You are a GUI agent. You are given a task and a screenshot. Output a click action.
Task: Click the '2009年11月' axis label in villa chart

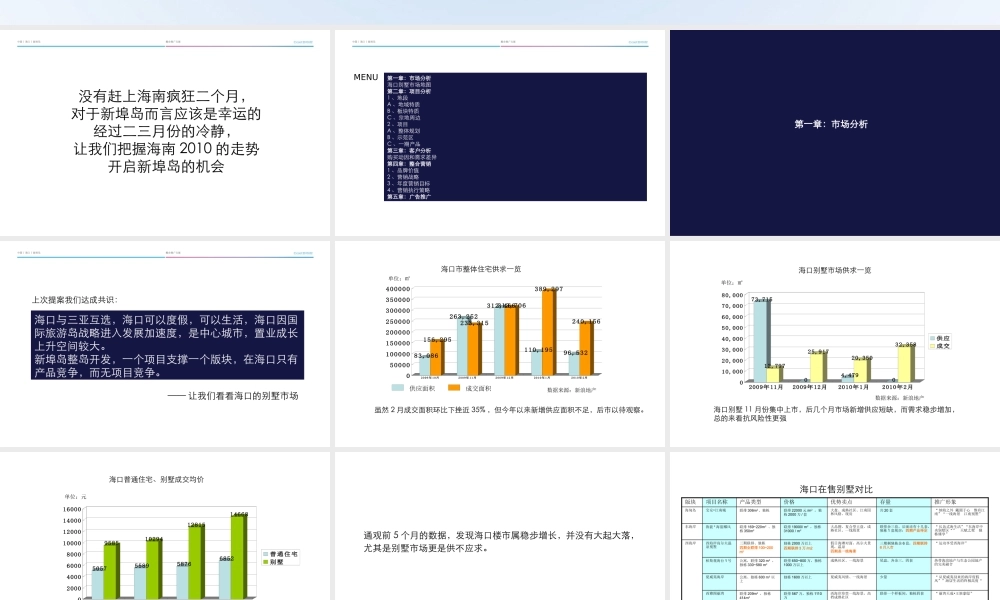point(765,387)
